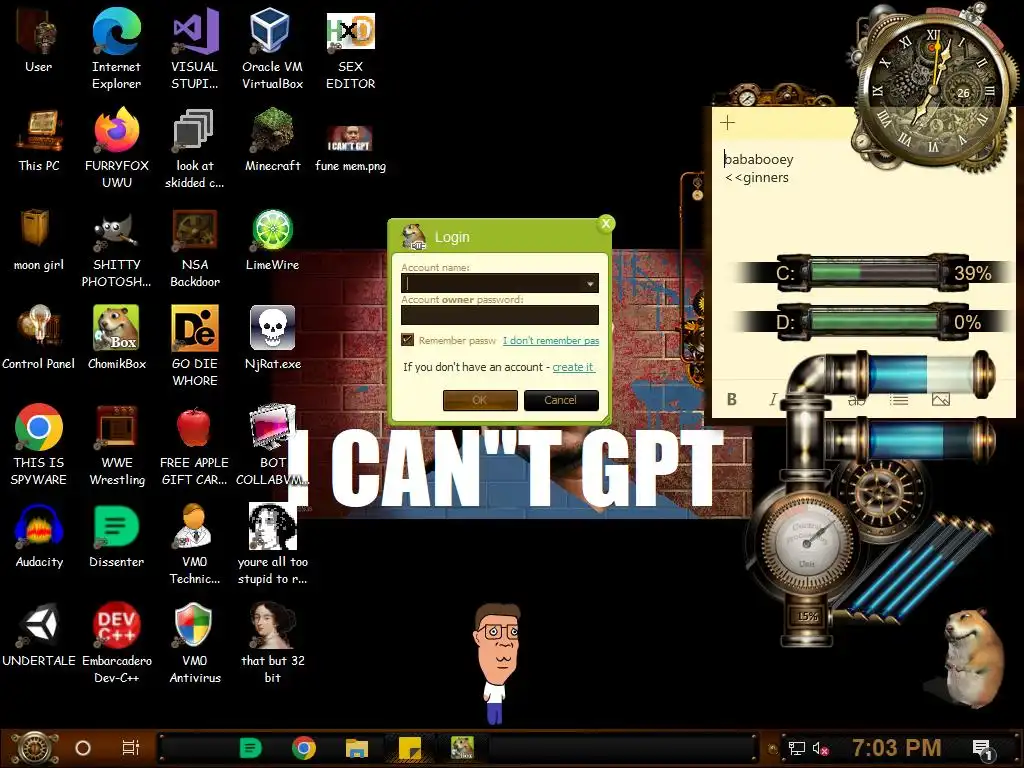Close the Login dialog with X
This screenshot has height=768, width=1024.
point(606,224)
